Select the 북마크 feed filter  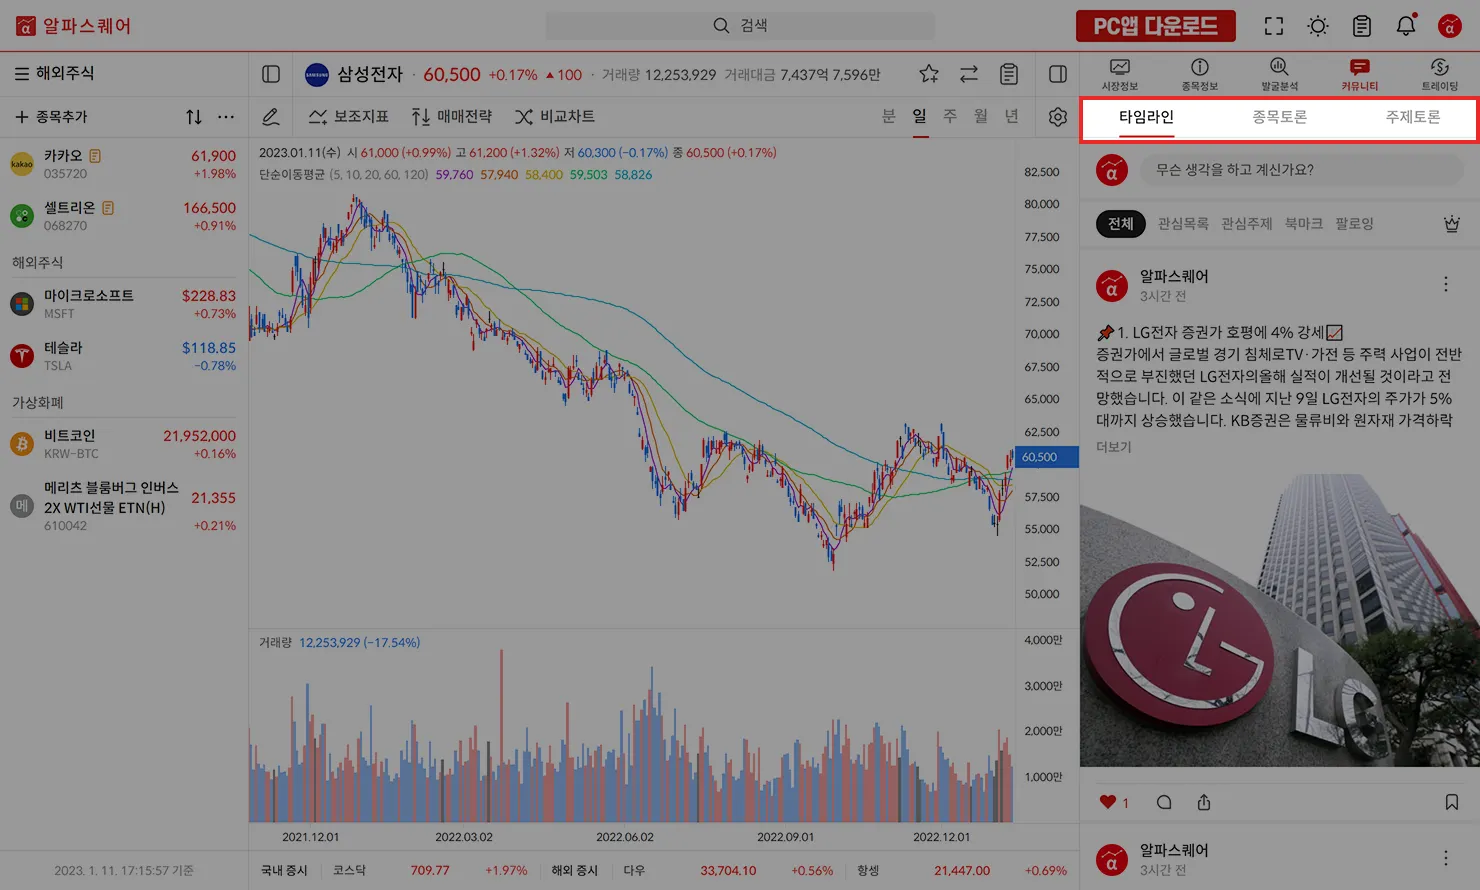coord(1303,224)
